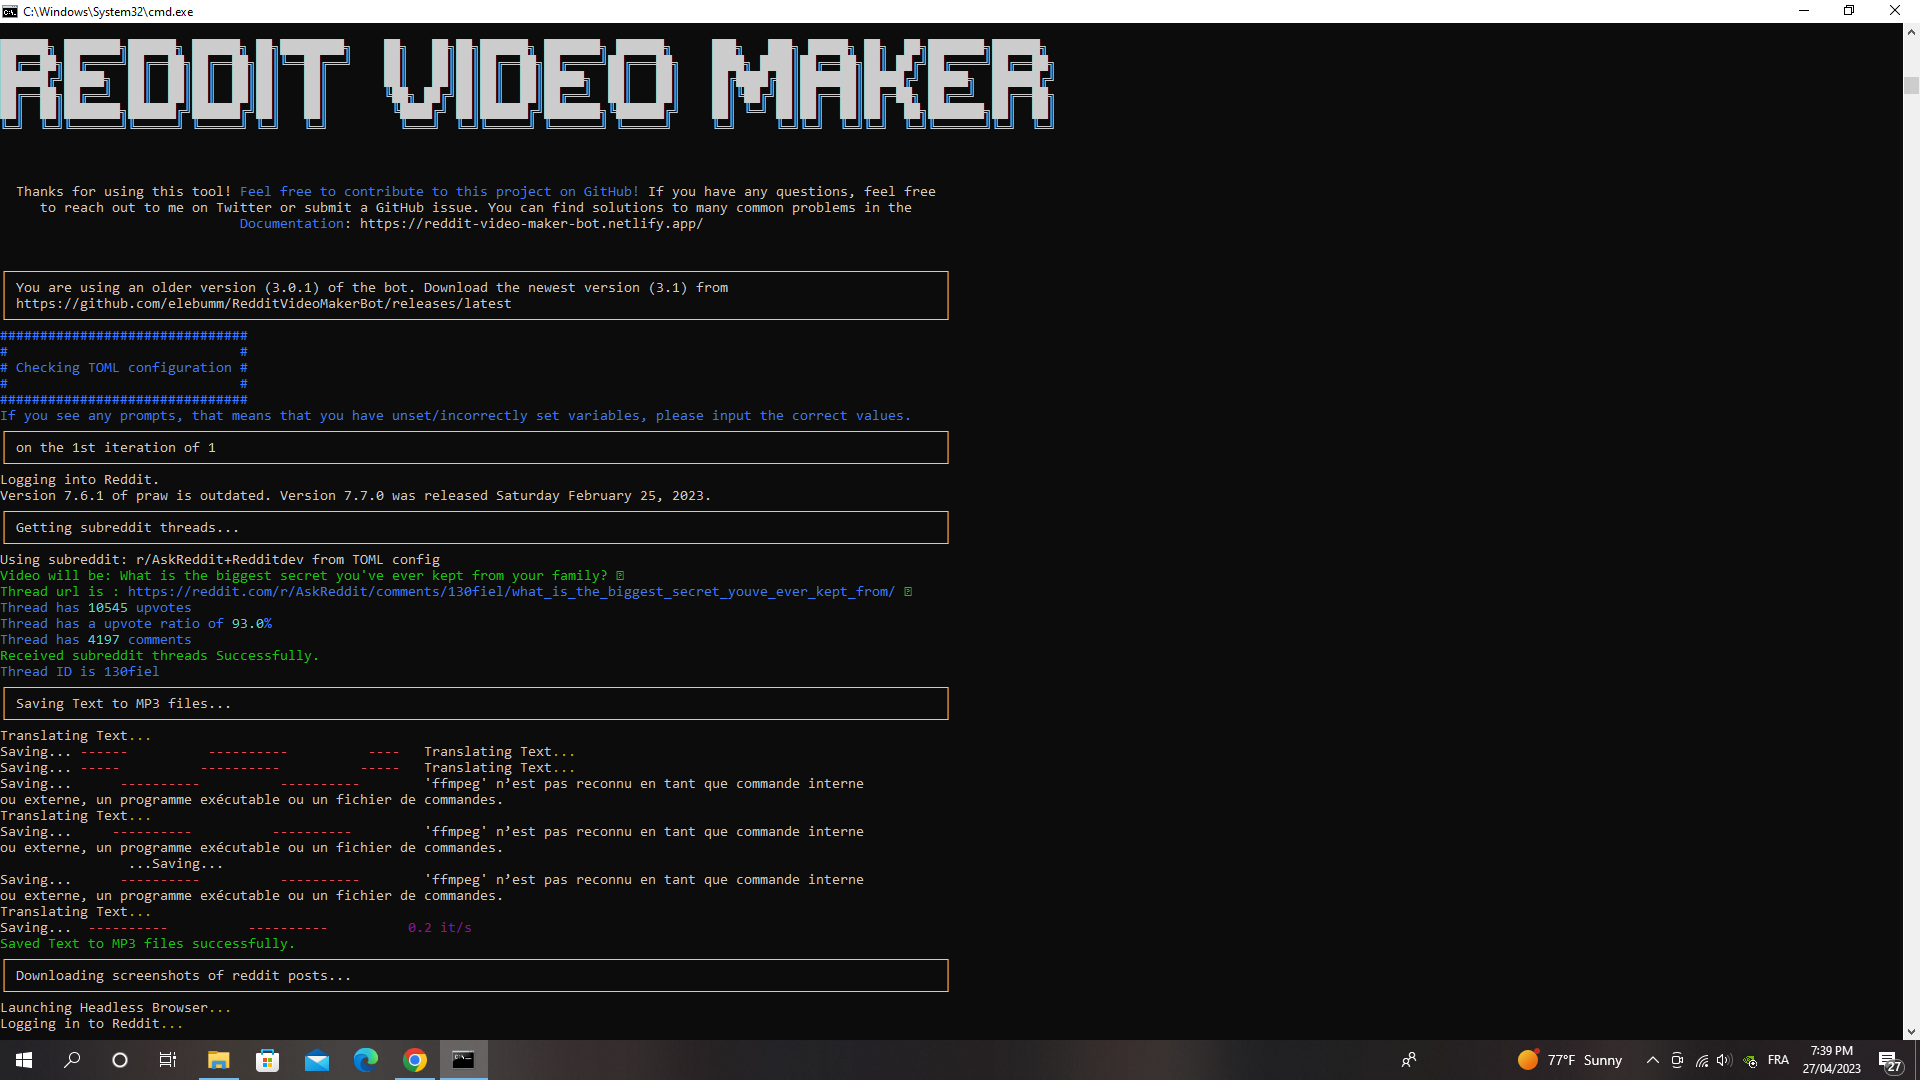
Task: Switch input language by clicking FRA
Action: click(1779, 1059)
